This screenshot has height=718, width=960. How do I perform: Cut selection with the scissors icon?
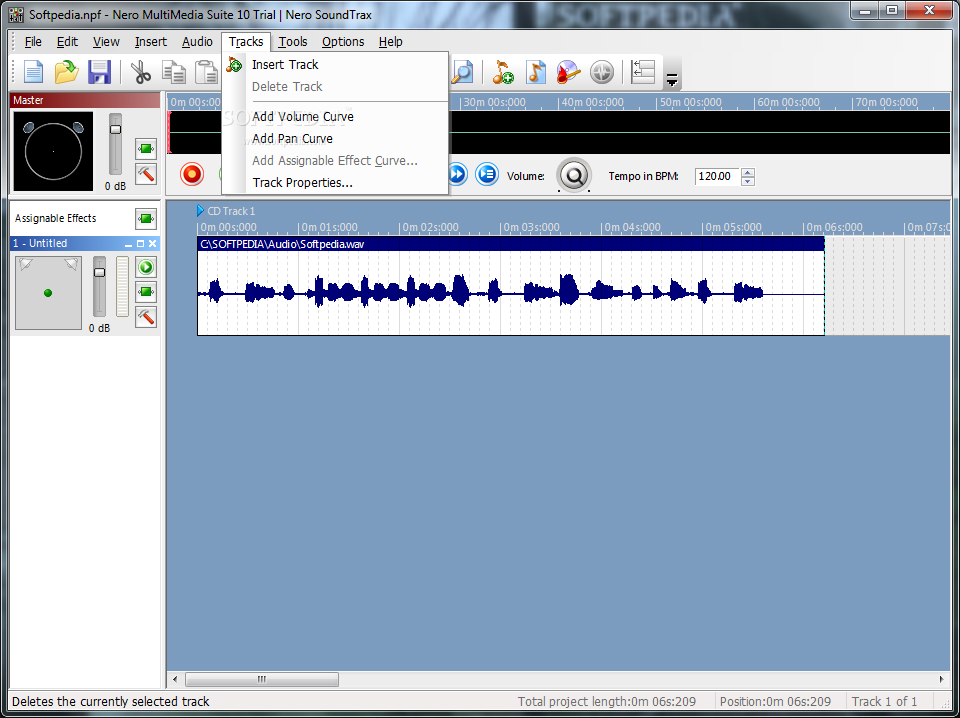click(141, 72)
